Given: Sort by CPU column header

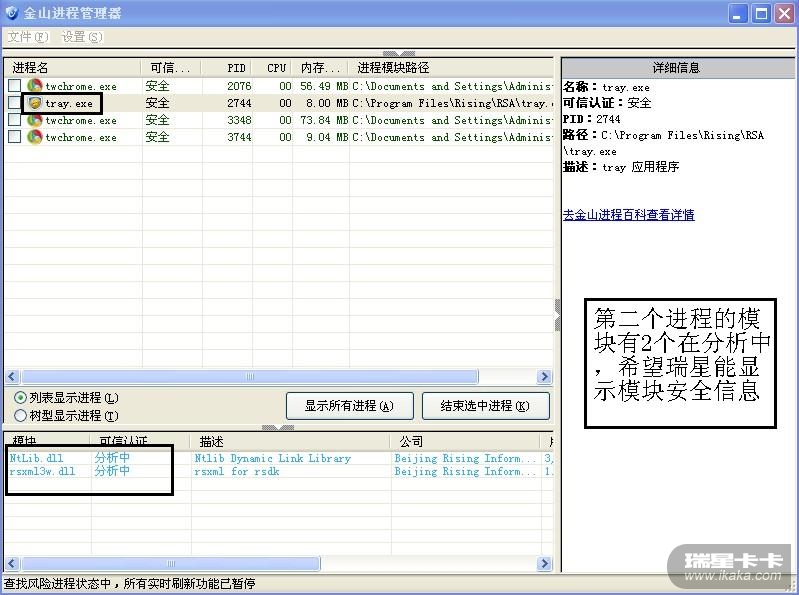Looking at the screenshot, I should [272, 67].
